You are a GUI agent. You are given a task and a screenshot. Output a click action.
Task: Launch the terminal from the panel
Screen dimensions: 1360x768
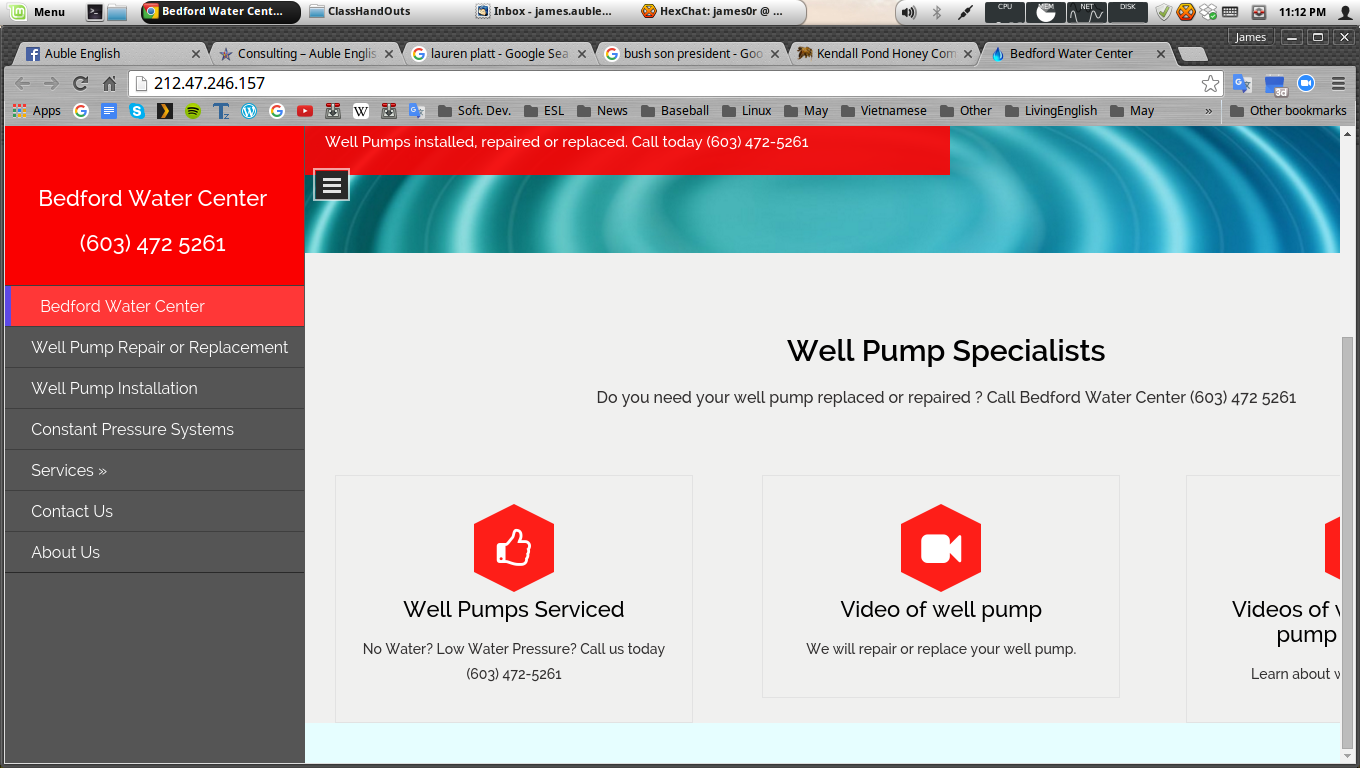95,12
